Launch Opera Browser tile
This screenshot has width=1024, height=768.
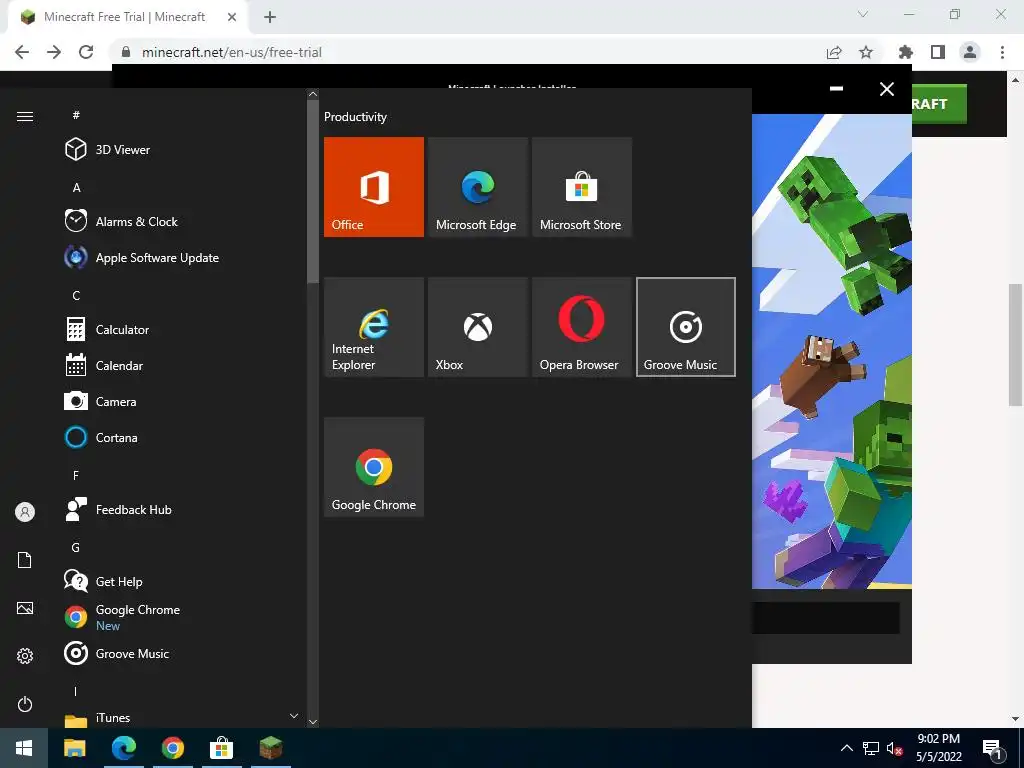[x=582, y=327]
